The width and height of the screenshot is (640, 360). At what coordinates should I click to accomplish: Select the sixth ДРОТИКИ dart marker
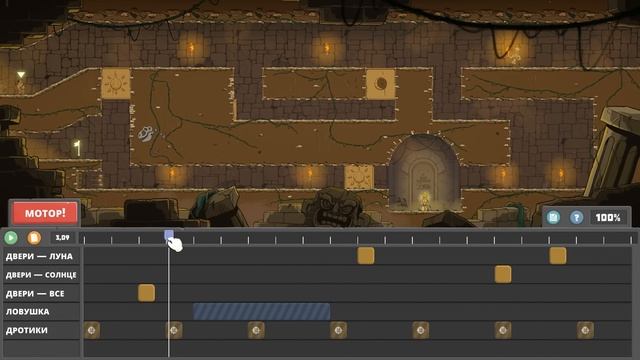tap(503, 330)
